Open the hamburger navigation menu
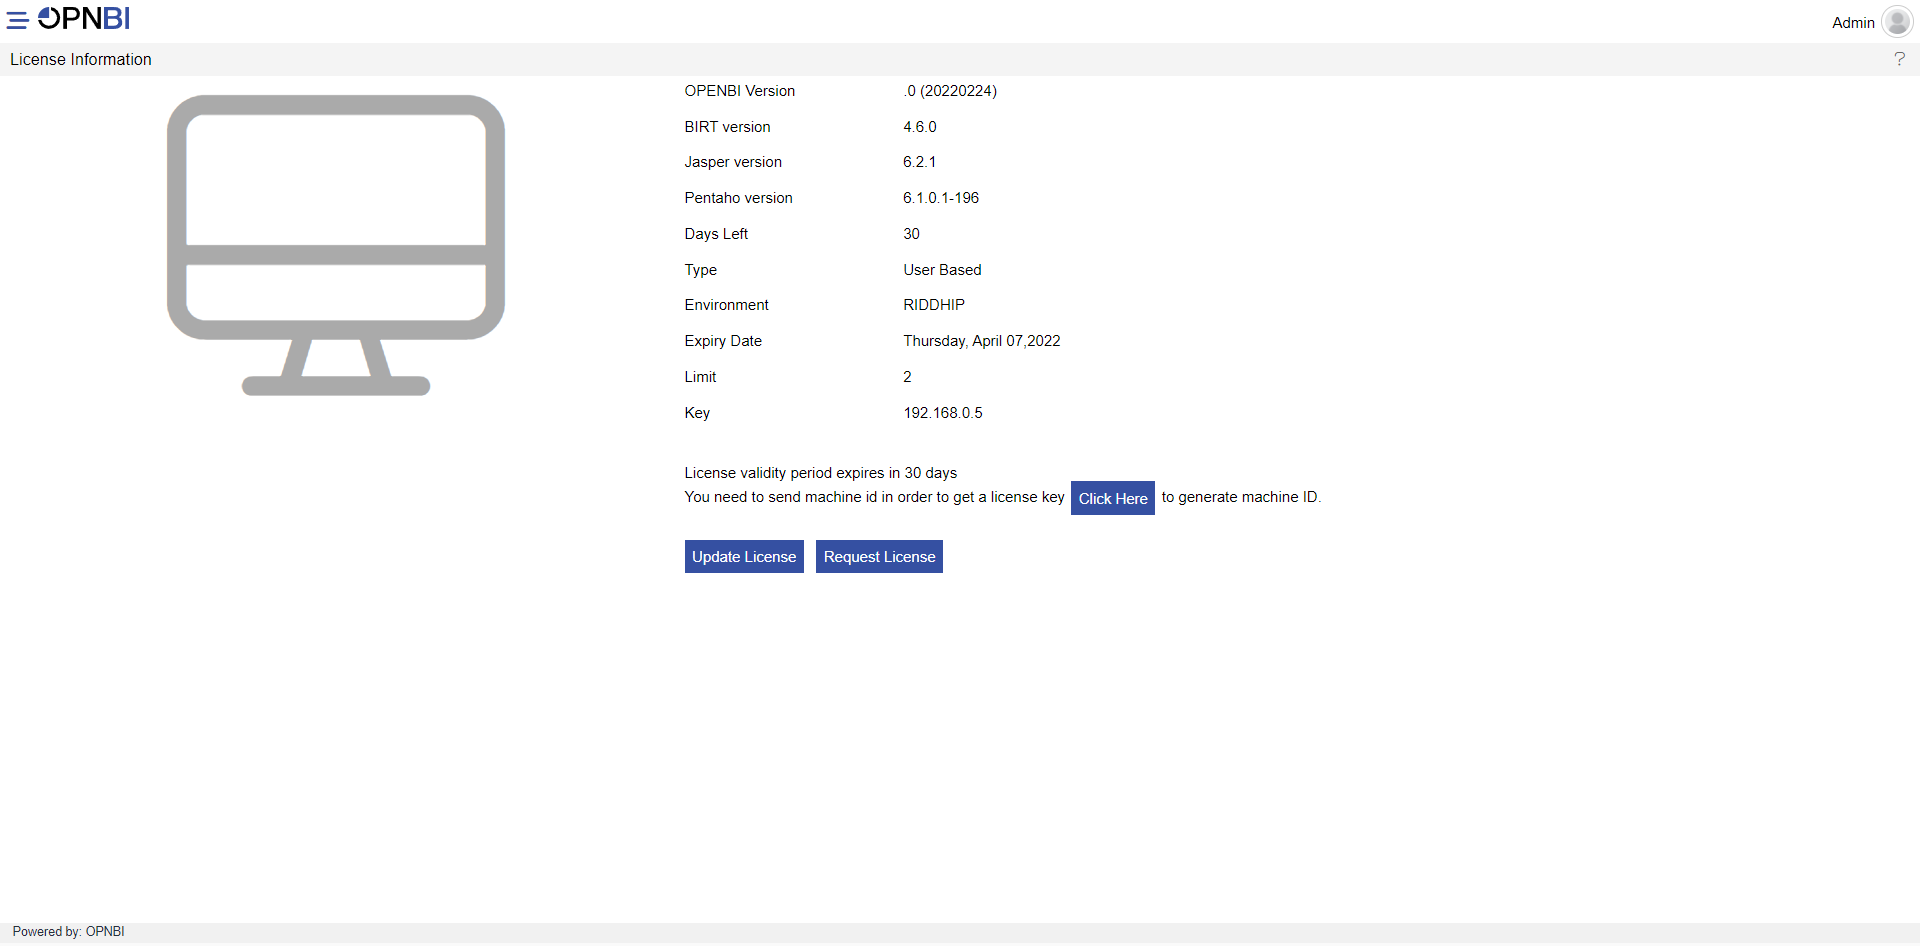Viewport: 1920px width, 946px height. point(18,20)
